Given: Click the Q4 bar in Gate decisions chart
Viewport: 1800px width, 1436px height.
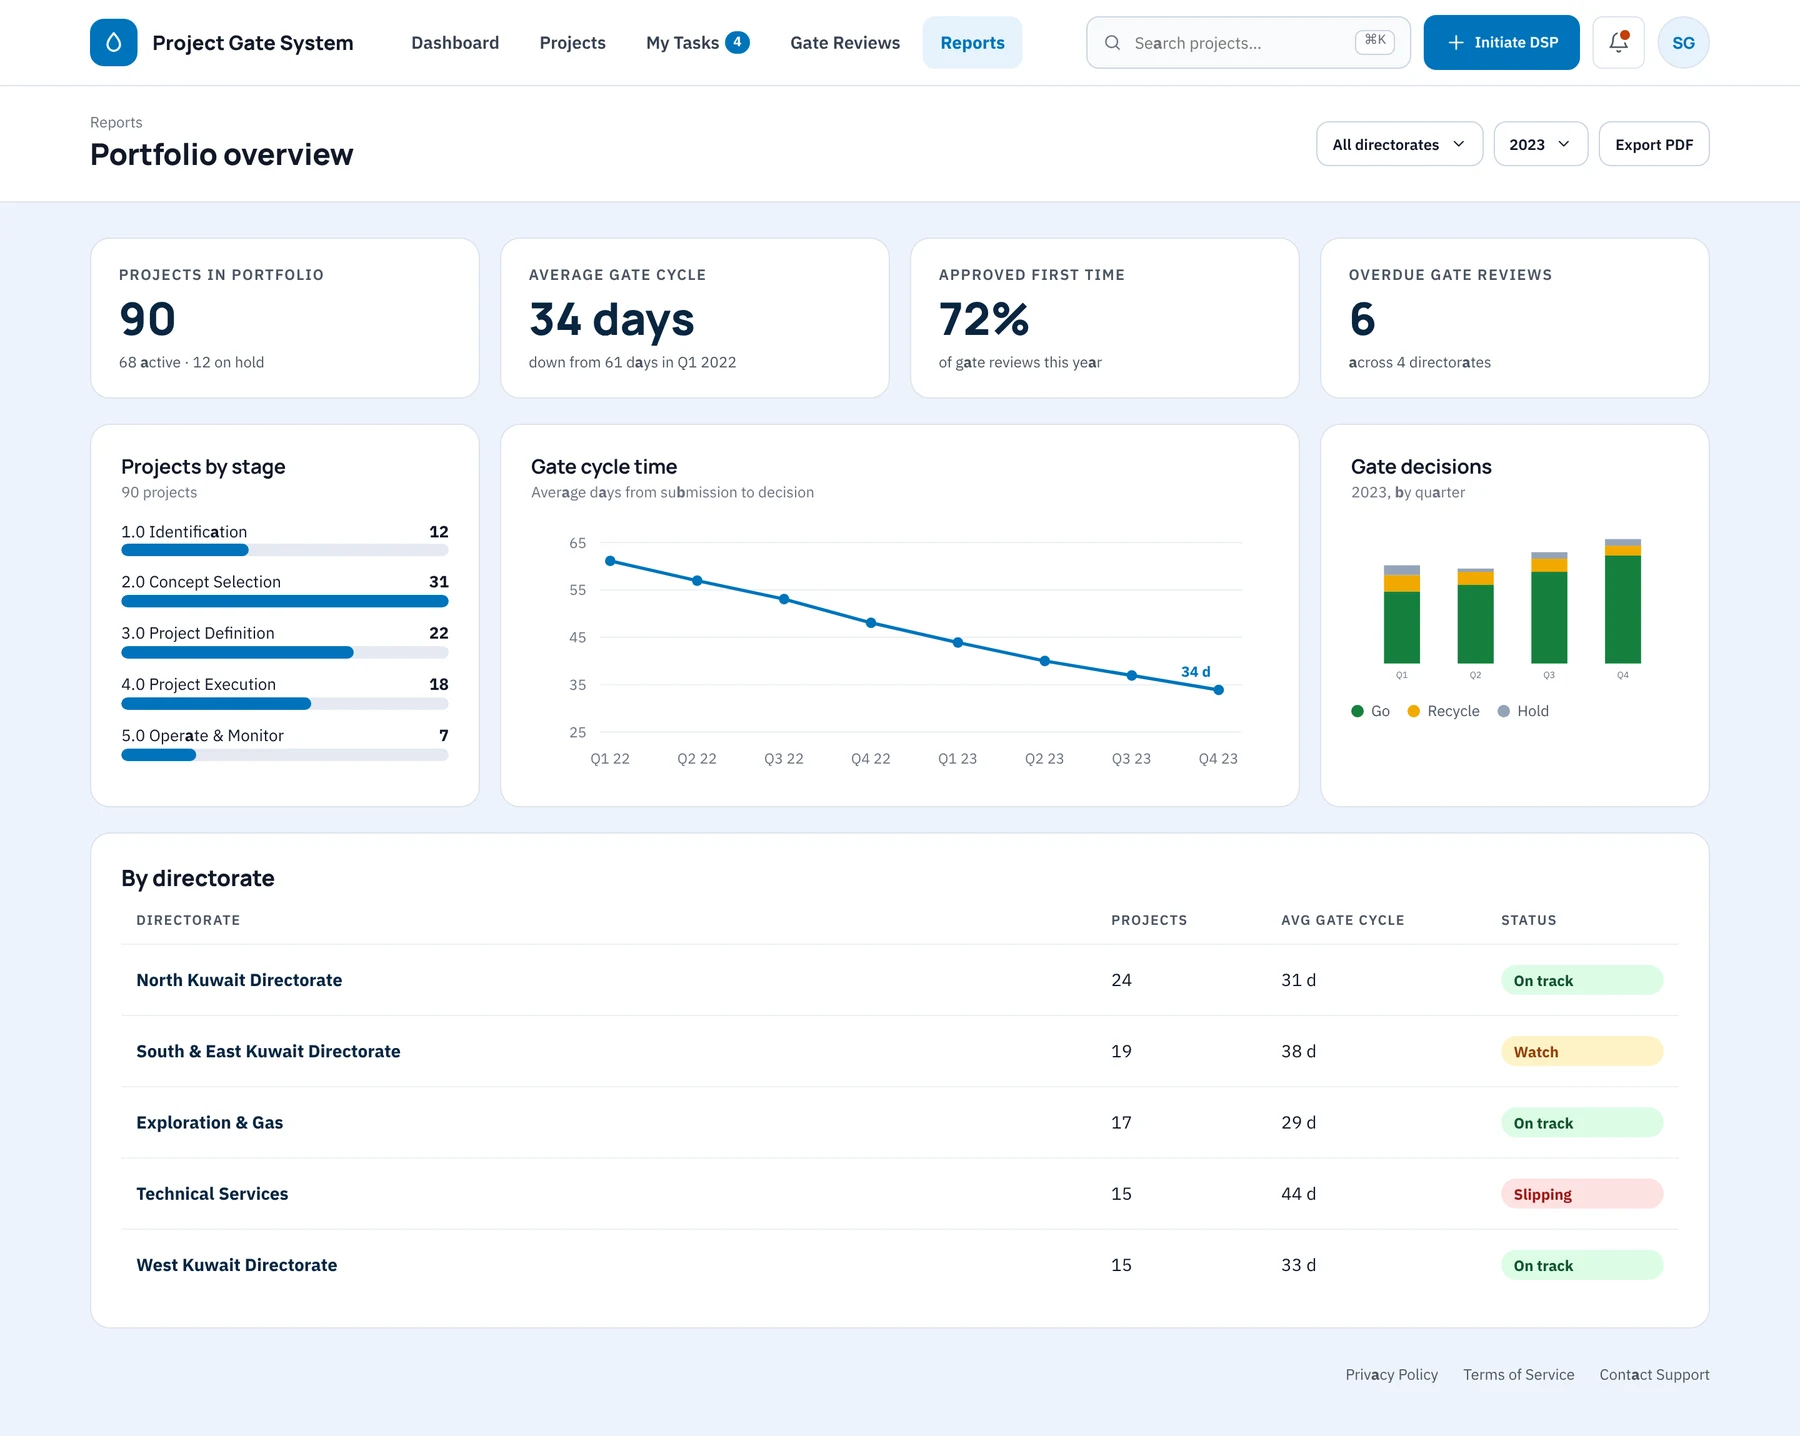Looking at the screenshot, I should click(1622, 601).
